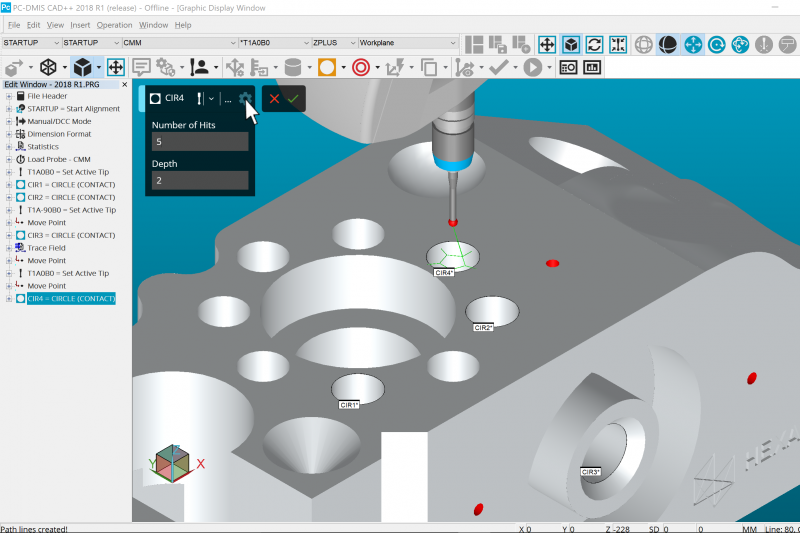Click the scale to fit icon
The width and height of the screenshot is (800, 533).
tap(618, 45)
